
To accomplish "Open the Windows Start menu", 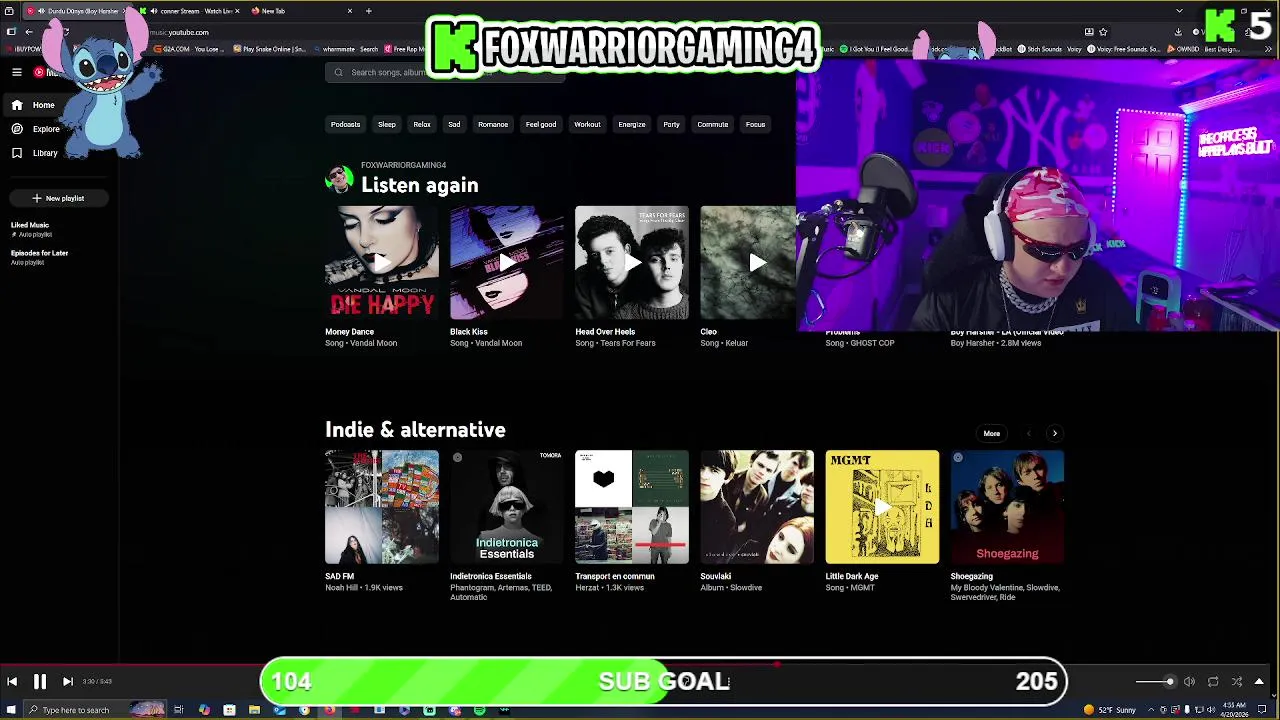I will tap(12, 710).
